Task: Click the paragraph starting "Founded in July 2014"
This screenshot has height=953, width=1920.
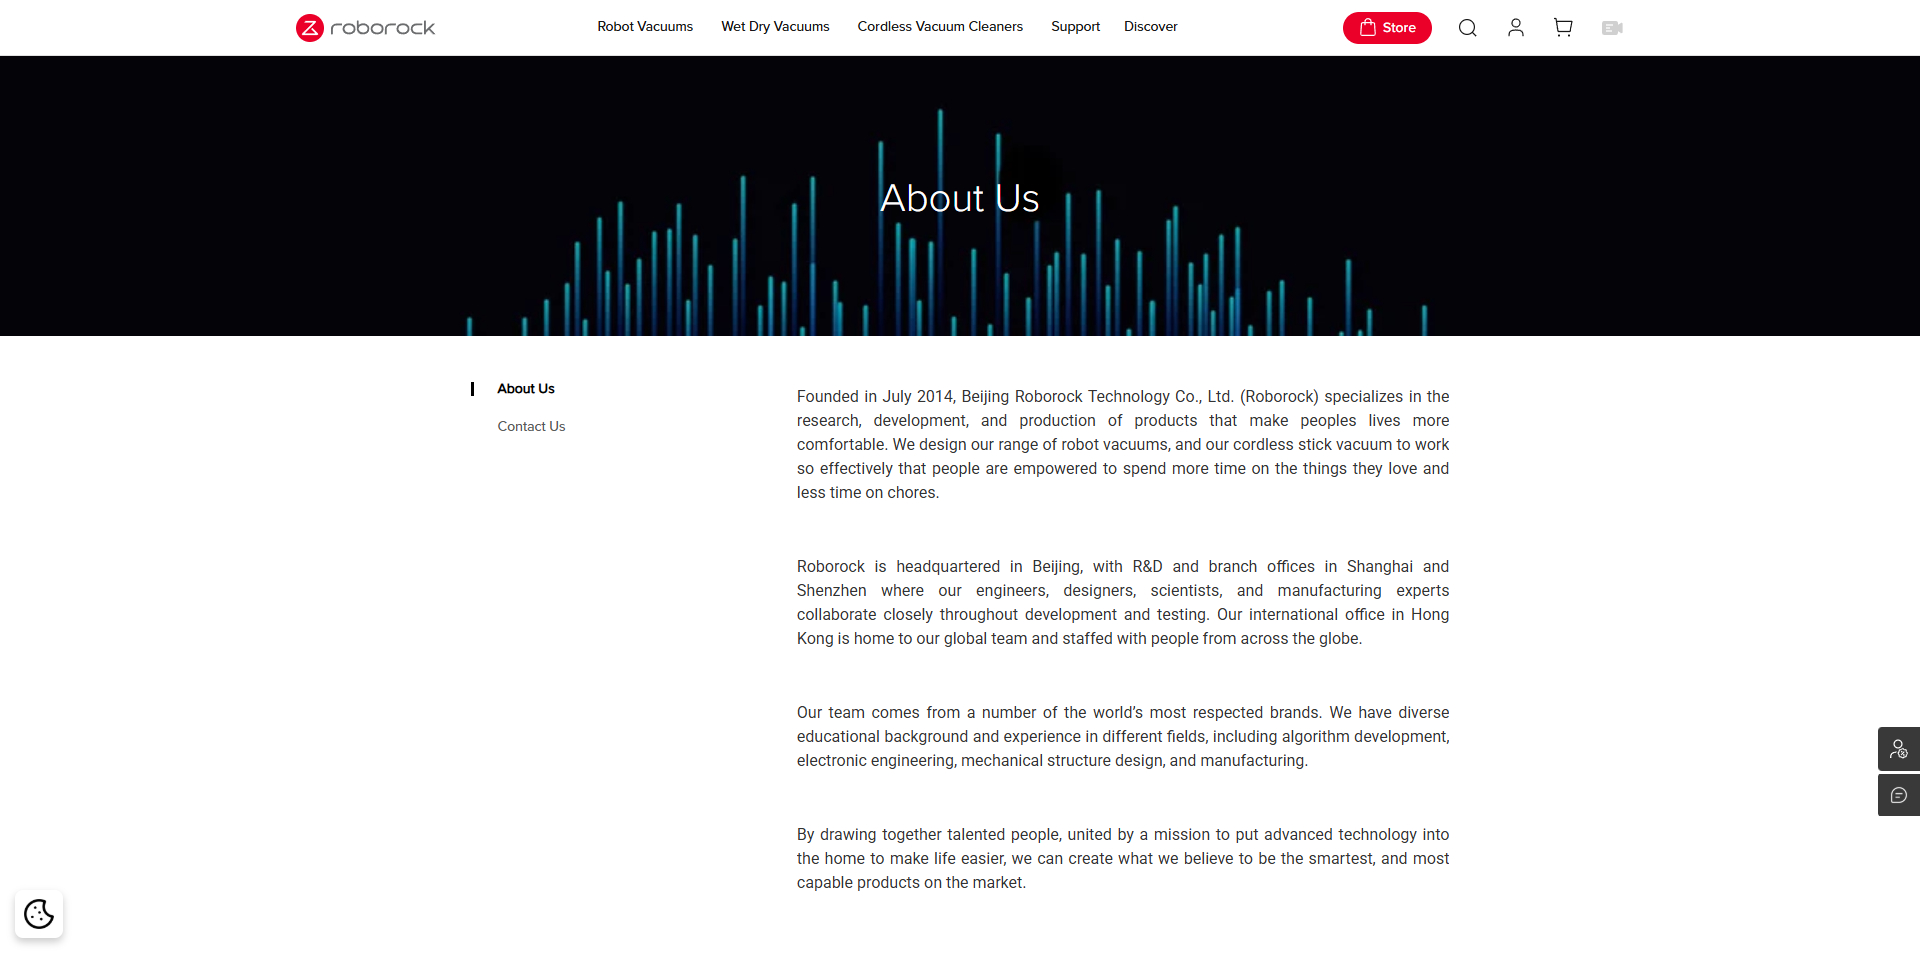Action: pos(1122,445)
